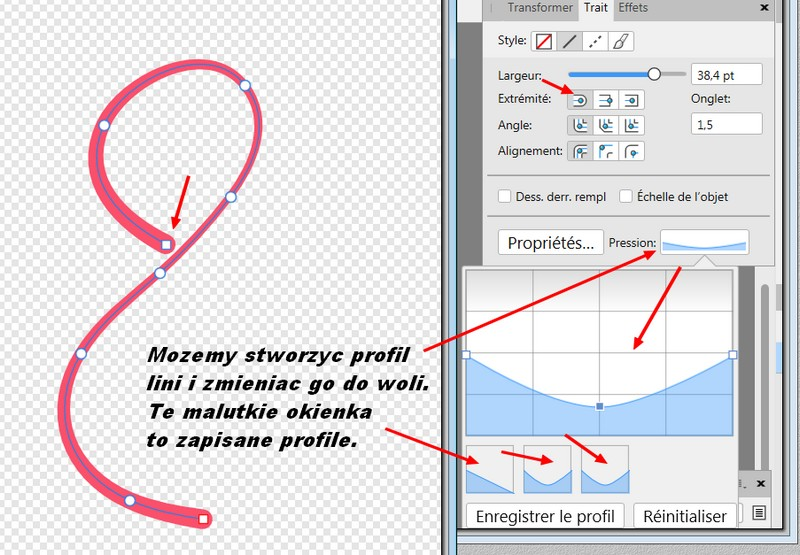The height and width of the screenshot is (555, 800).
Task: Click the Largeur slider handle
Action: (x=654, y=74)
